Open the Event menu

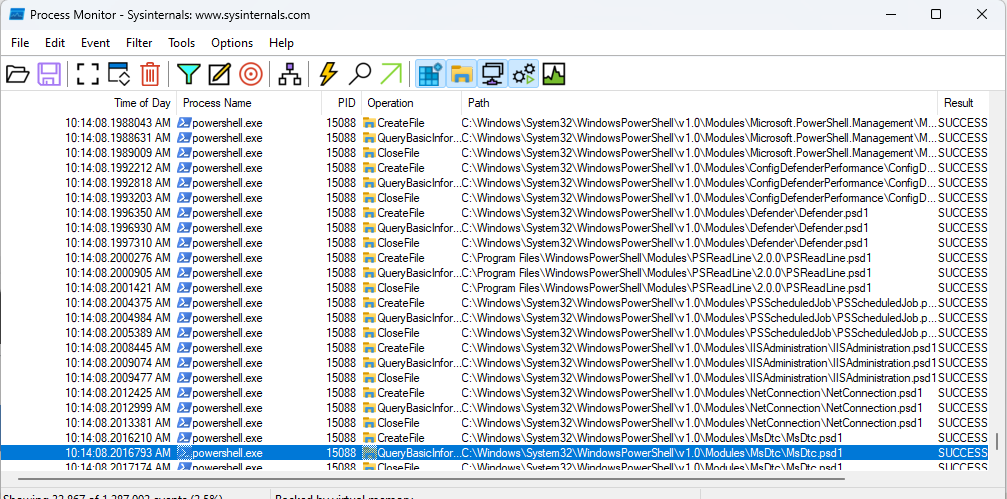[95, 43]
